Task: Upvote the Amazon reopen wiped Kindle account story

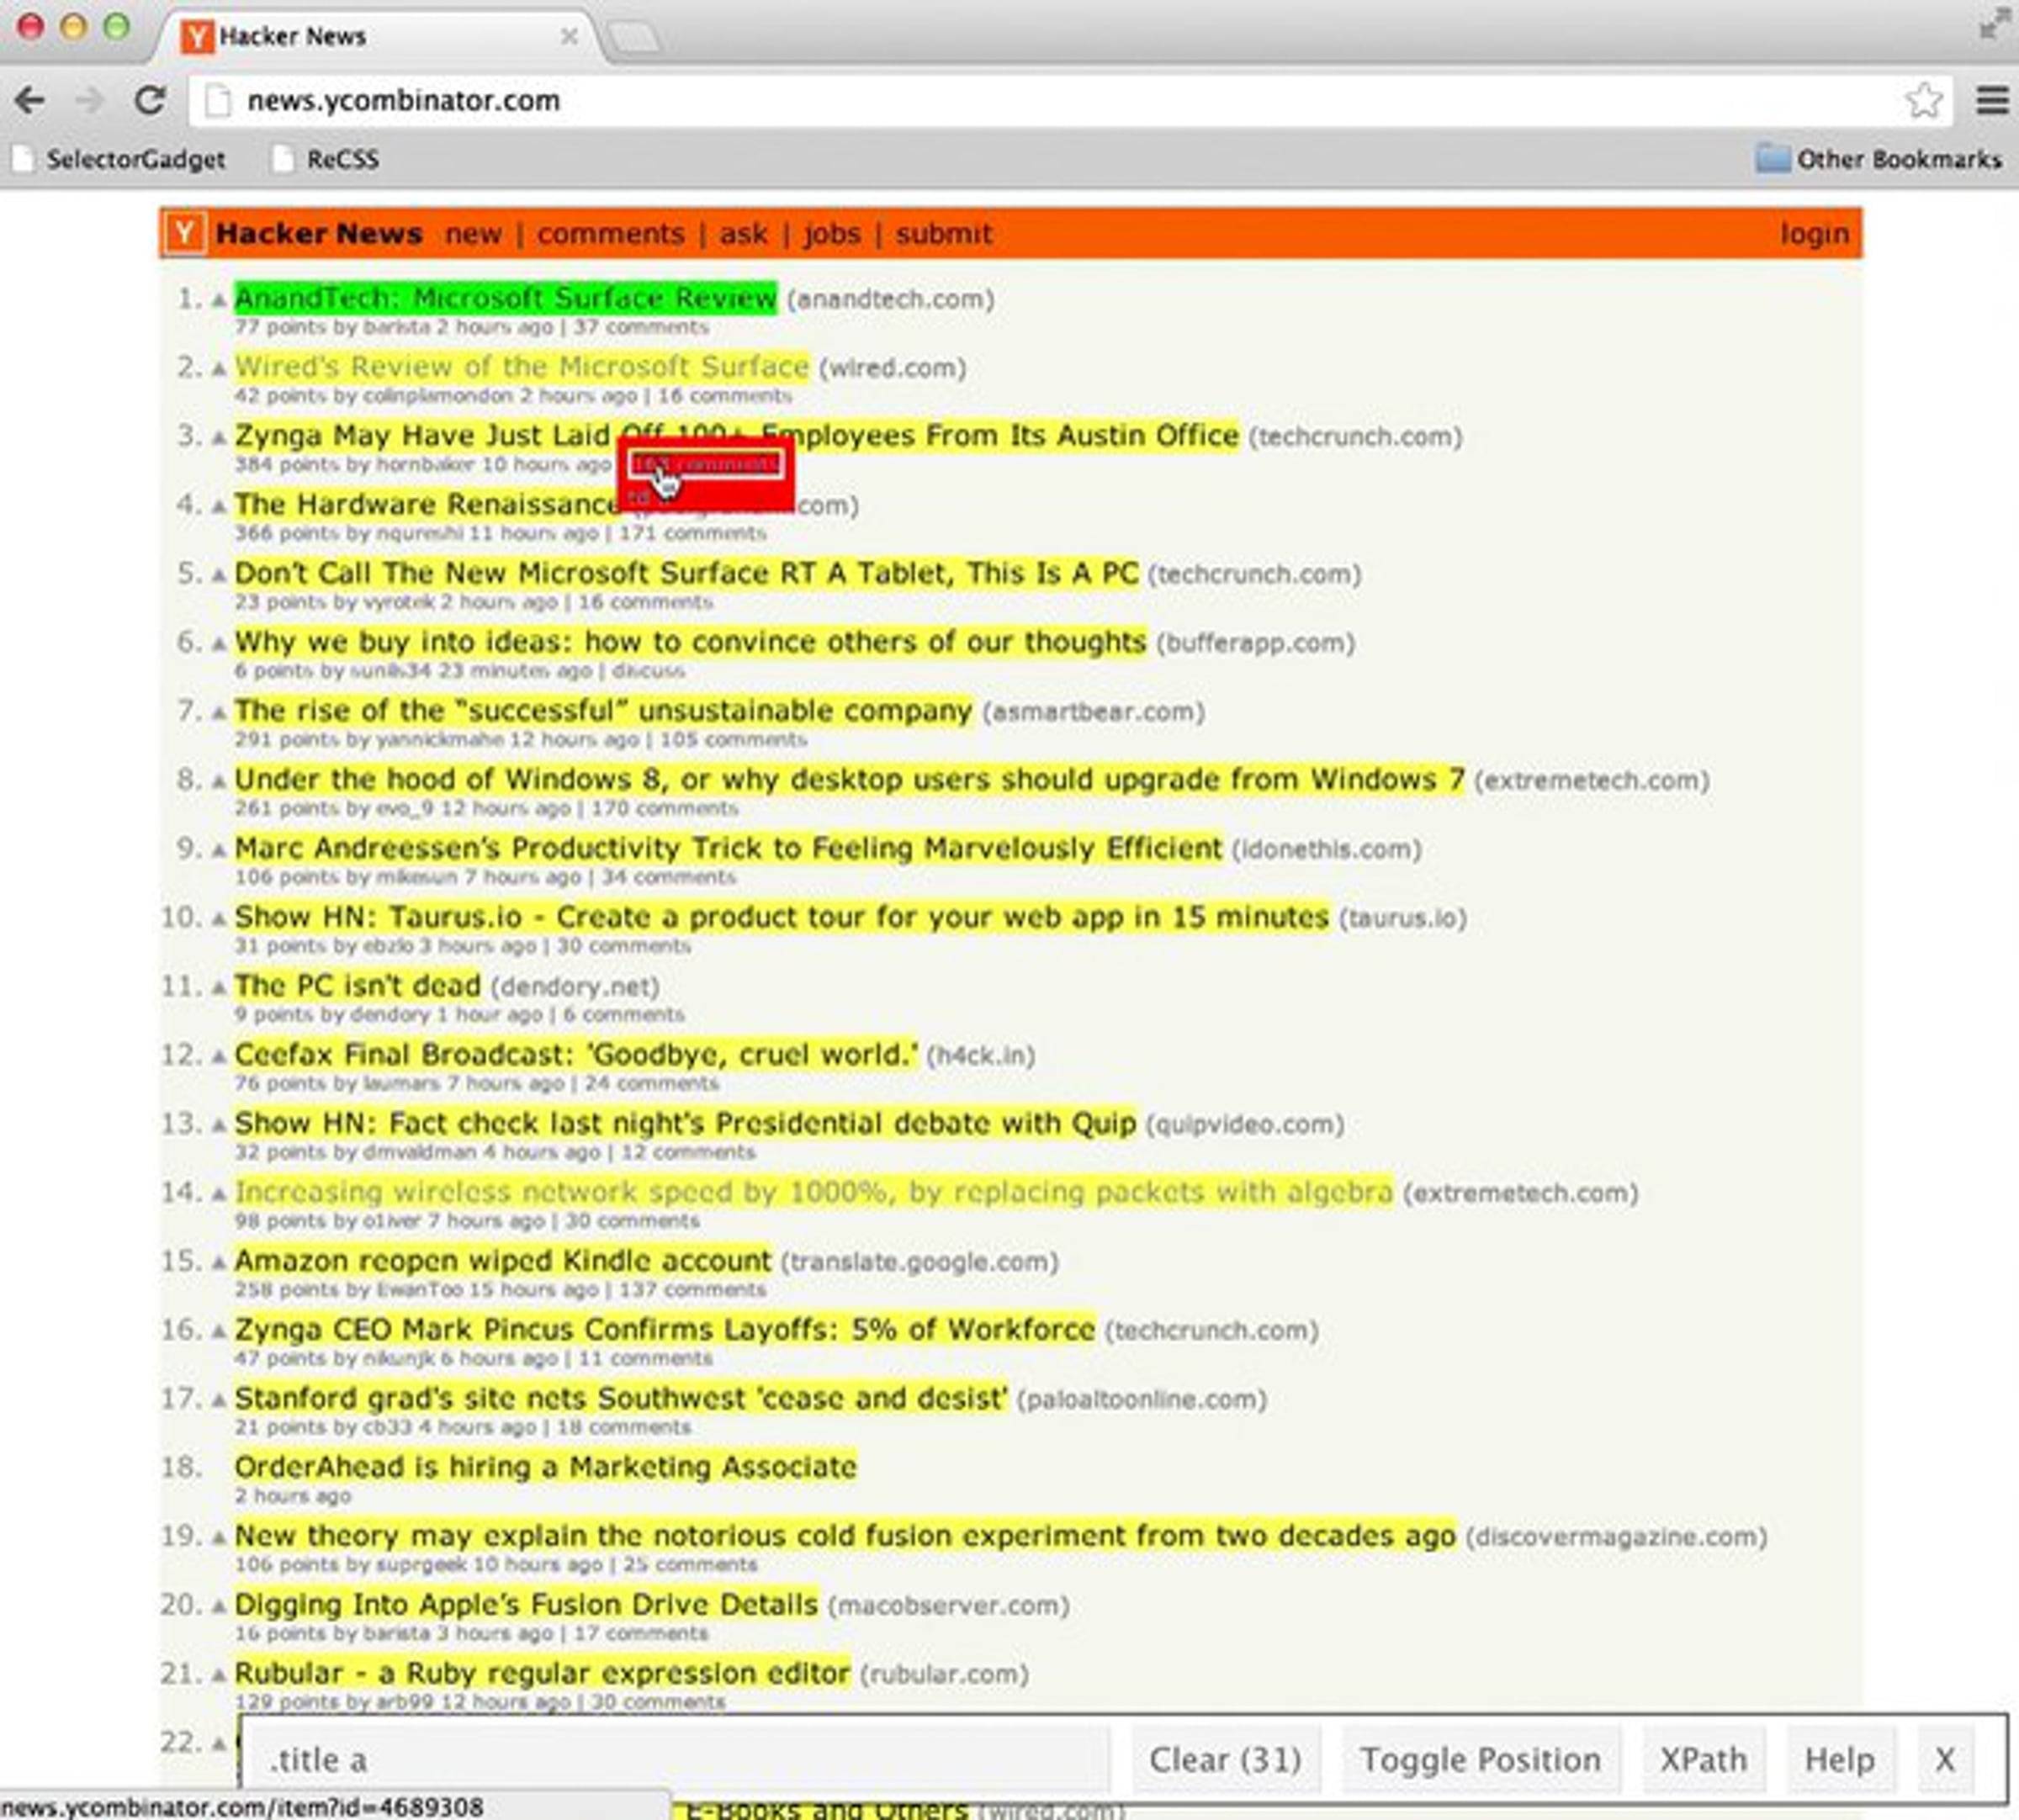Action: [219, 1262]
